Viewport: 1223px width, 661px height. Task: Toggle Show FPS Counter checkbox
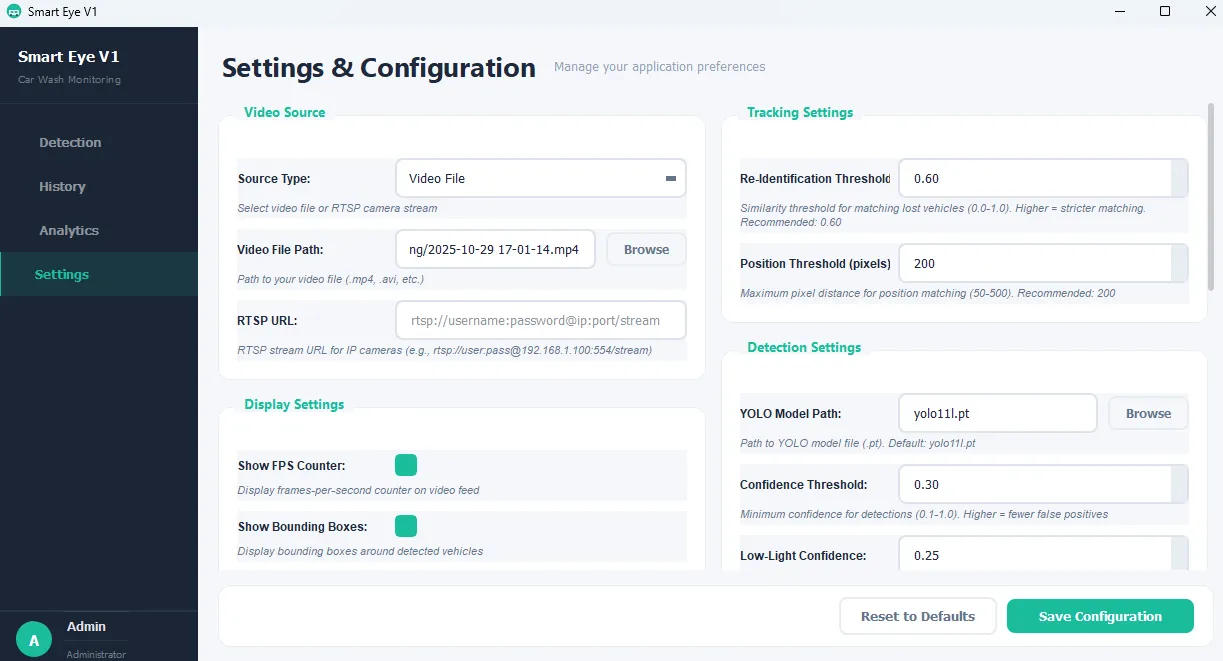click(406, 465)
